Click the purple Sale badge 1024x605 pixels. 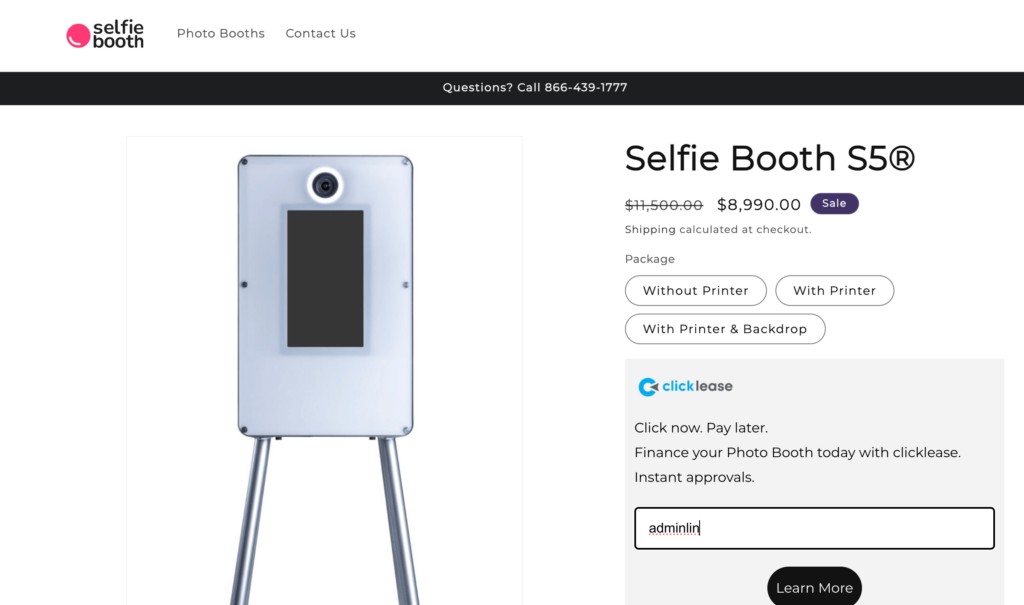pyautogui.click(x=834, y=204)
